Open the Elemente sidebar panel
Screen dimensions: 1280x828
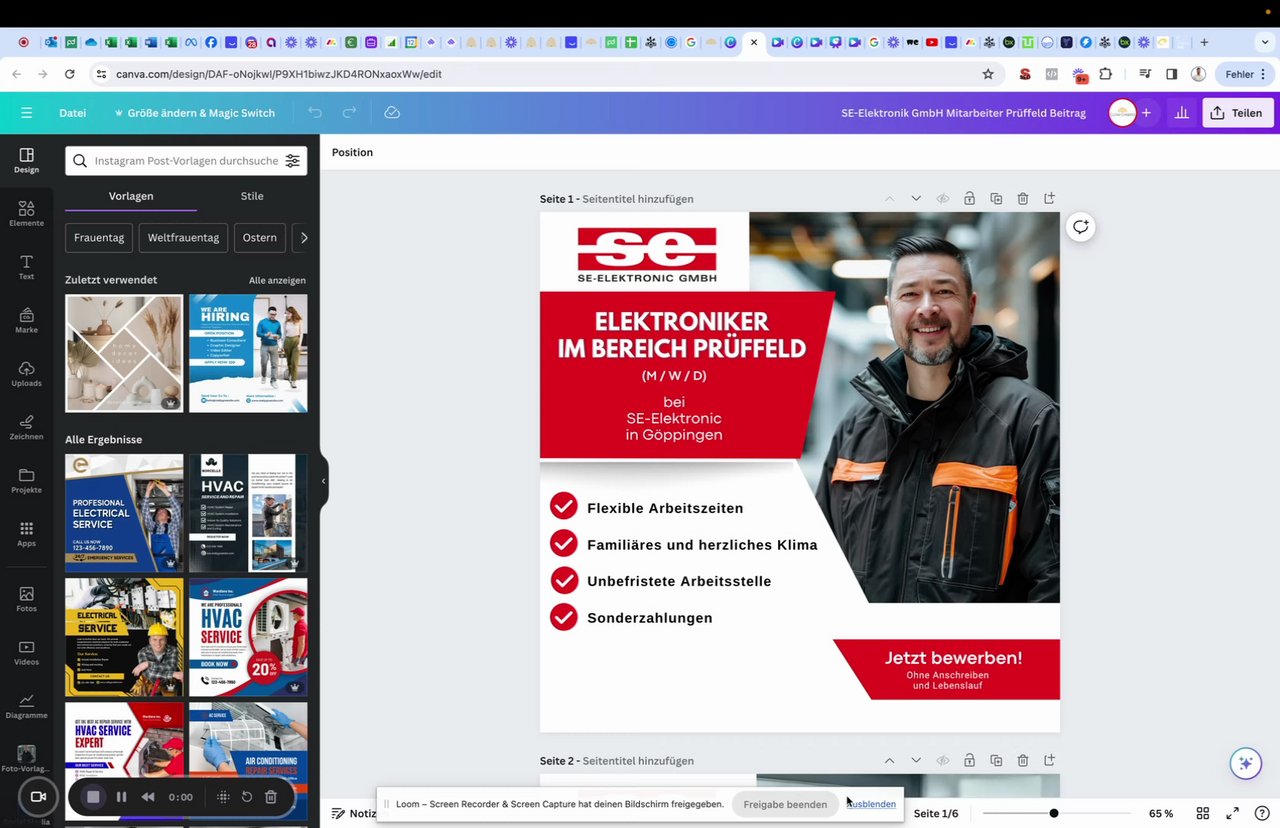[27, 213]
